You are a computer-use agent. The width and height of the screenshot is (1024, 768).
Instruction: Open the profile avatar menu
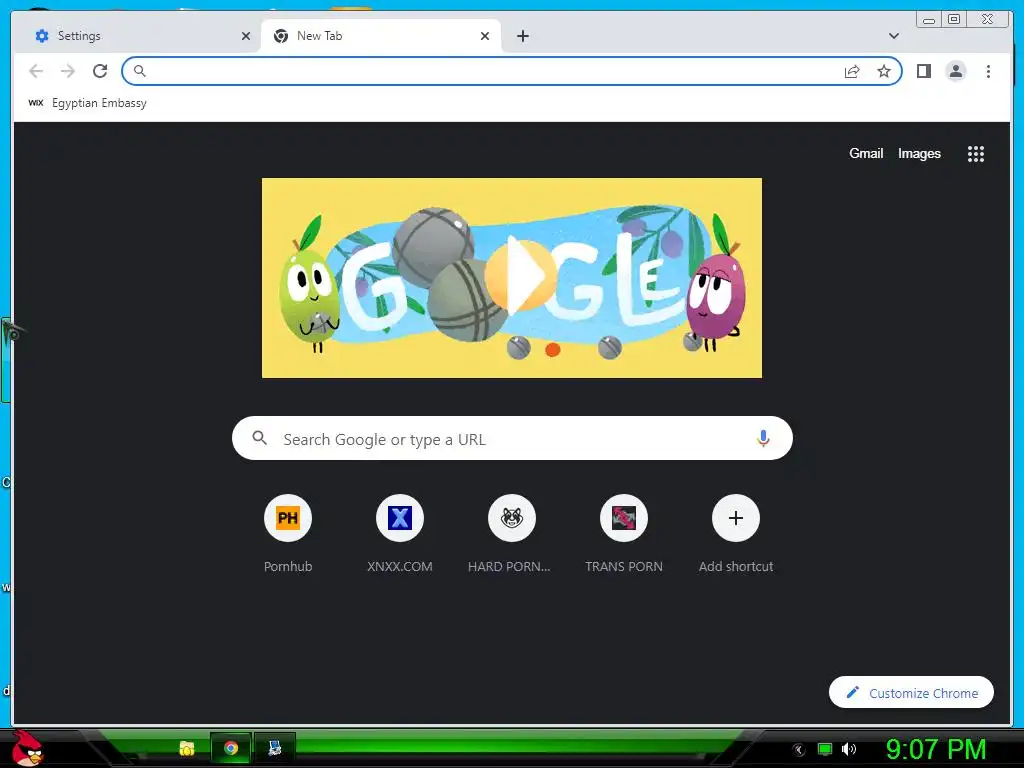point(955,71)
